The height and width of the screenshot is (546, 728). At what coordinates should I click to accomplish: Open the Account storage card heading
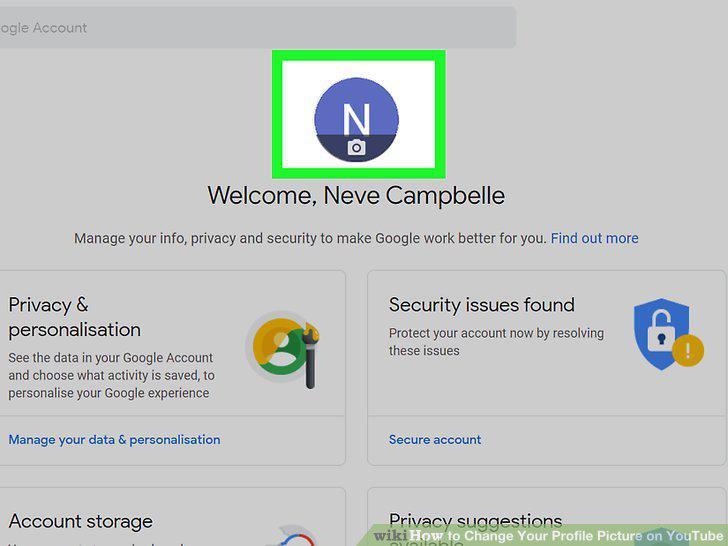[81, 521]
